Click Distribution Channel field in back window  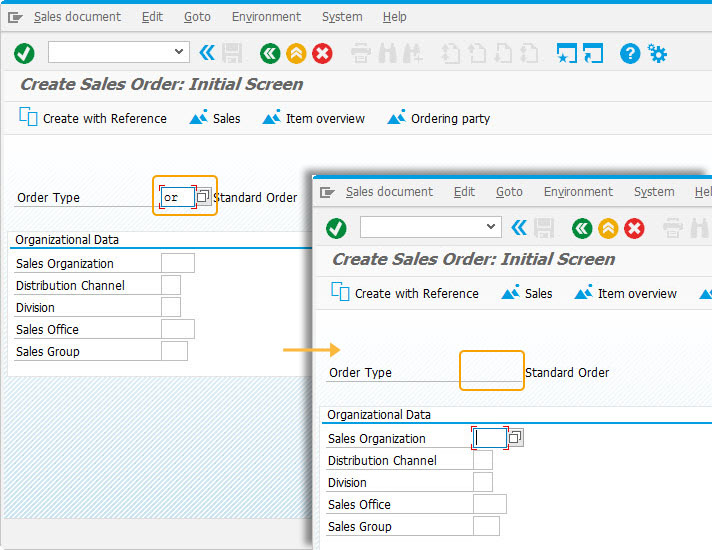click(171, 285)
